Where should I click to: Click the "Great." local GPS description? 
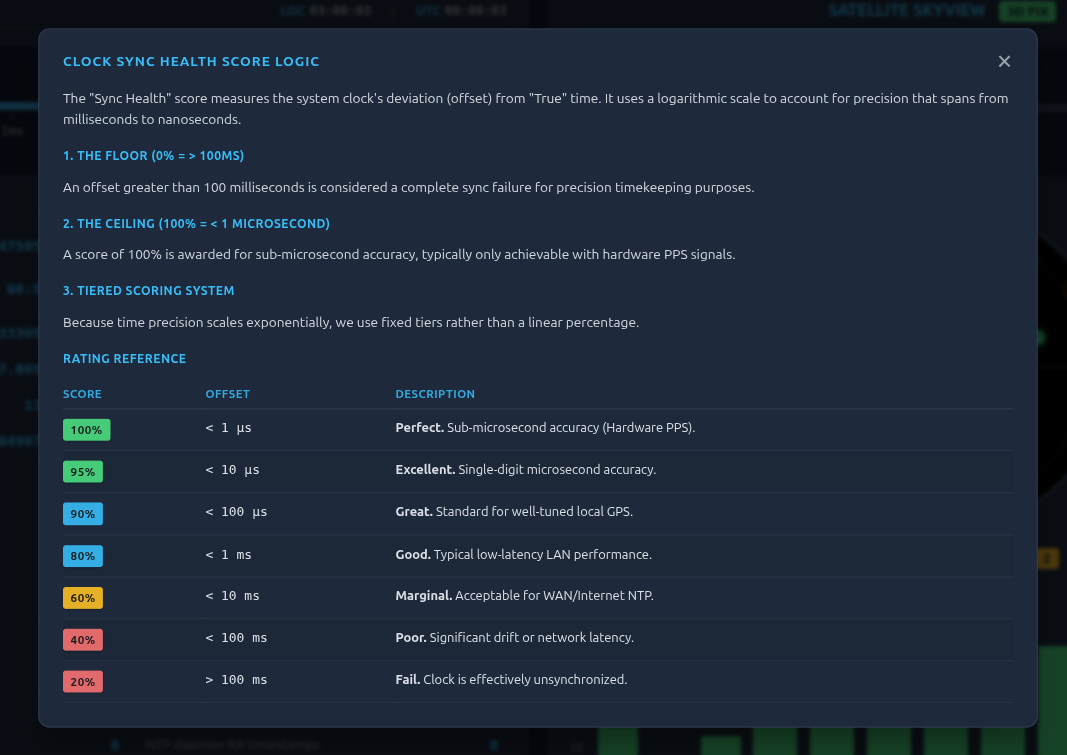click(x=513, y=512)
